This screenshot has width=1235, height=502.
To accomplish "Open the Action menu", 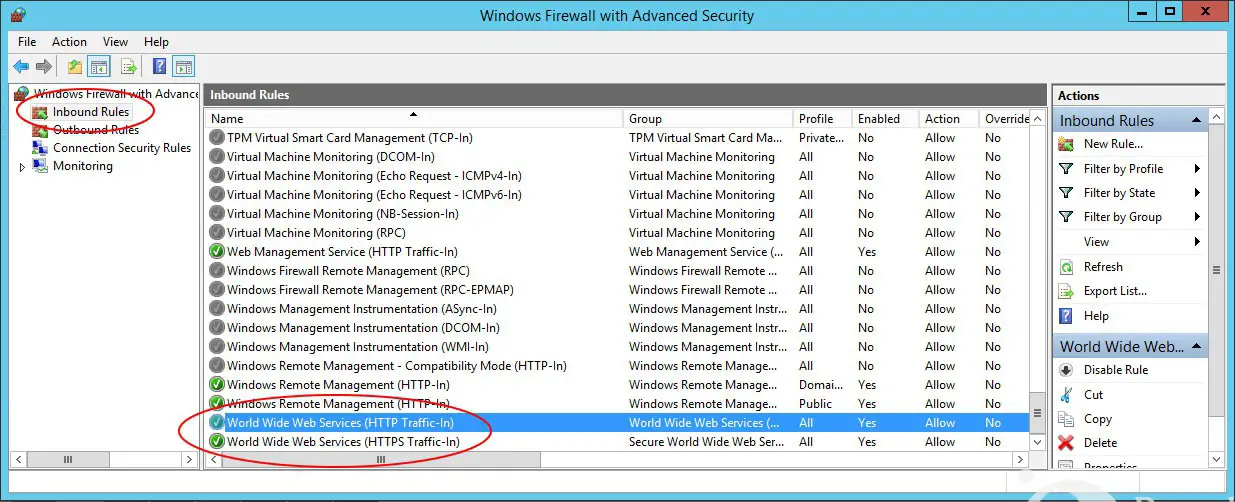I will pyautogui.click(x=69, y=42).
